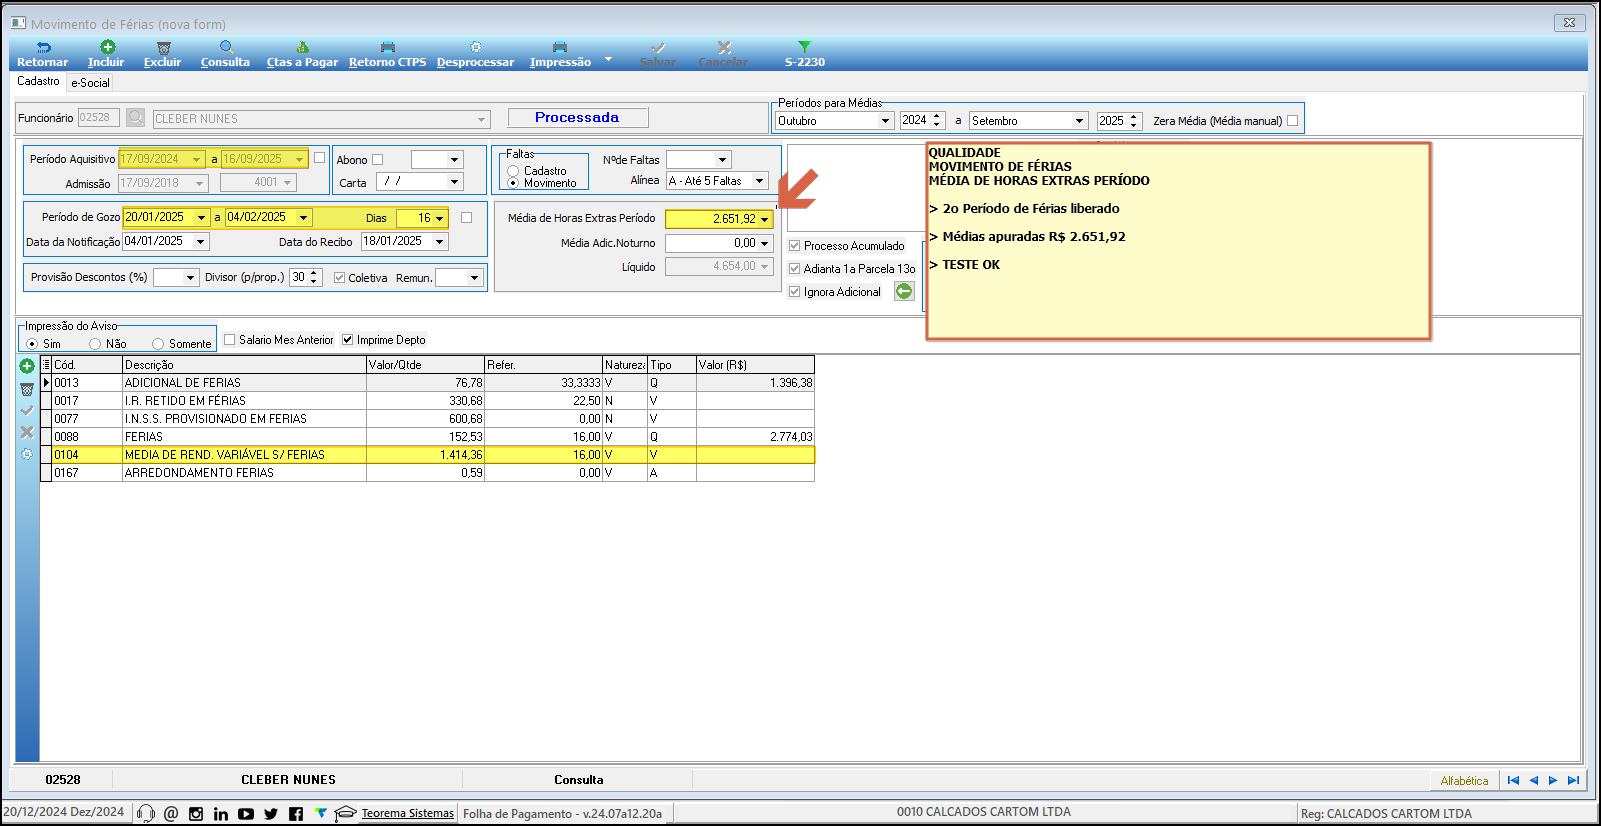Screen dimensions: 1601x826
Task: Click the Processada status button
Action: [577, 118]
